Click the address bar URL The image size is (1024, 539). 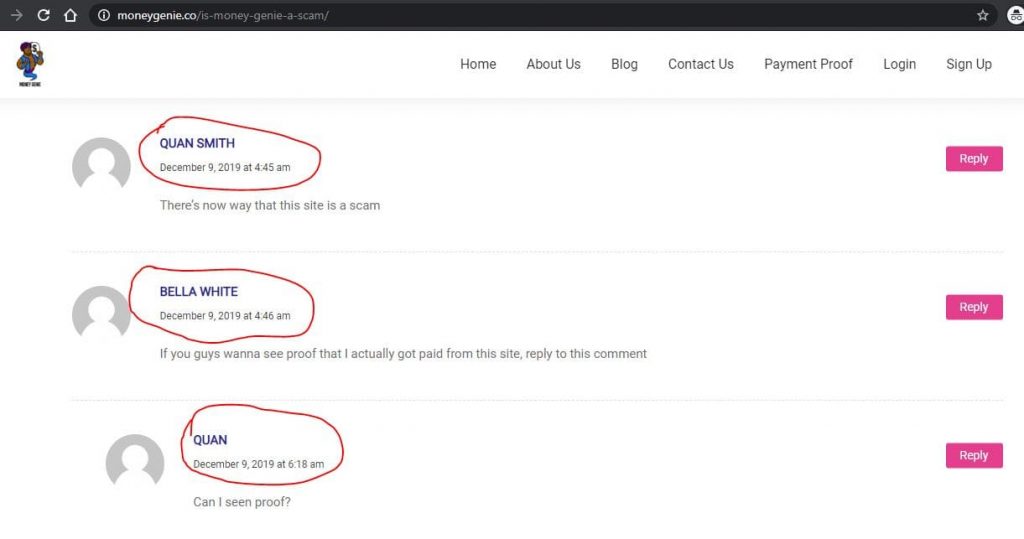point(223,15)
